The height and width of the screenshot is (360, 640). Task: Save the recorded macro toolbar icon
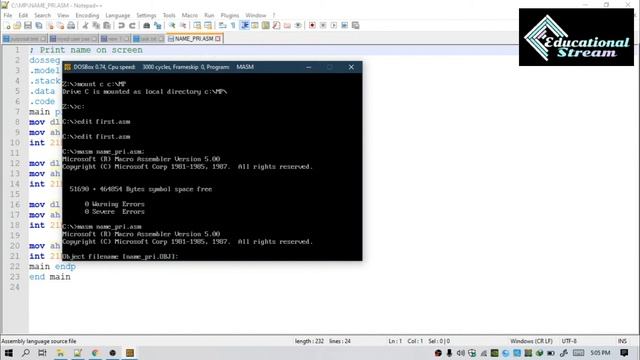pos(356,25)
